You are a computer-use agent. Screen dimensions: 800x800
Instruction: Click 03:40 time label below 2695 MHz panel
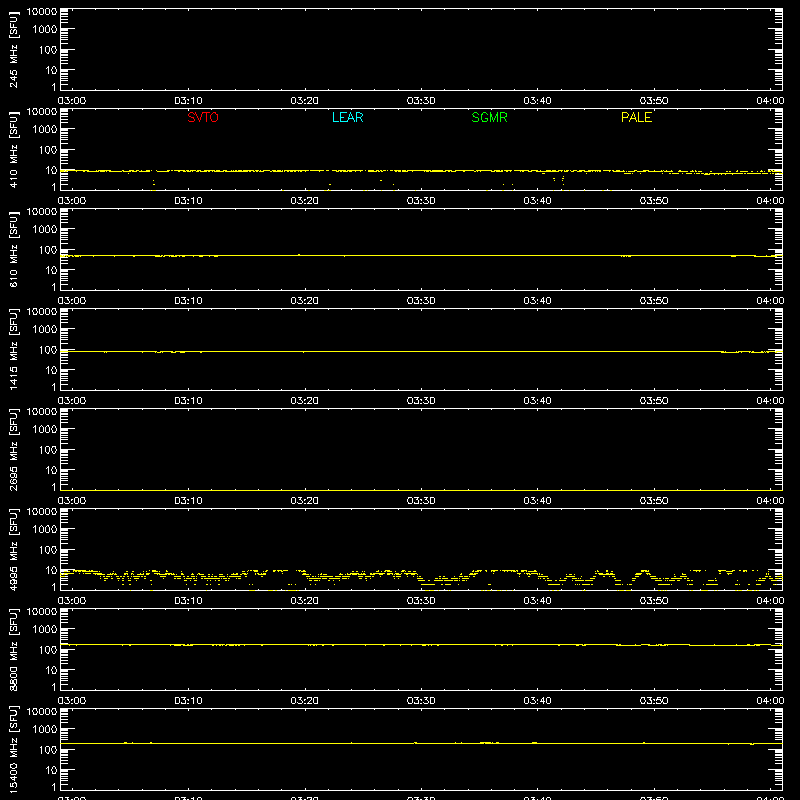pyautogui.click(x=537, y=501)
